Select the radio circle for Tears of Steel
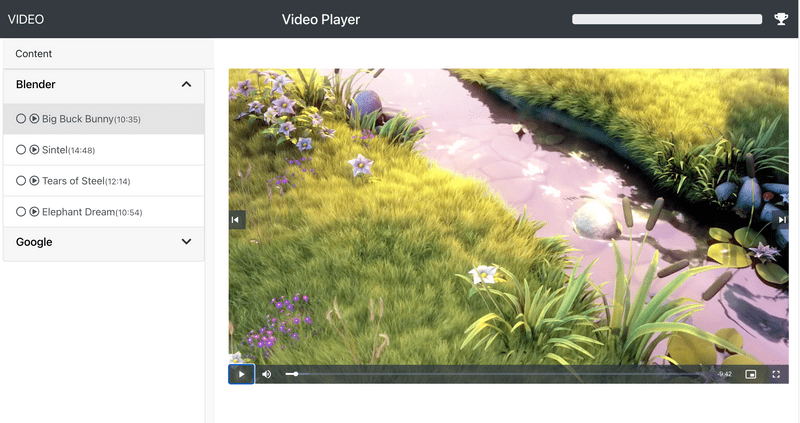 tap(21, 181)
